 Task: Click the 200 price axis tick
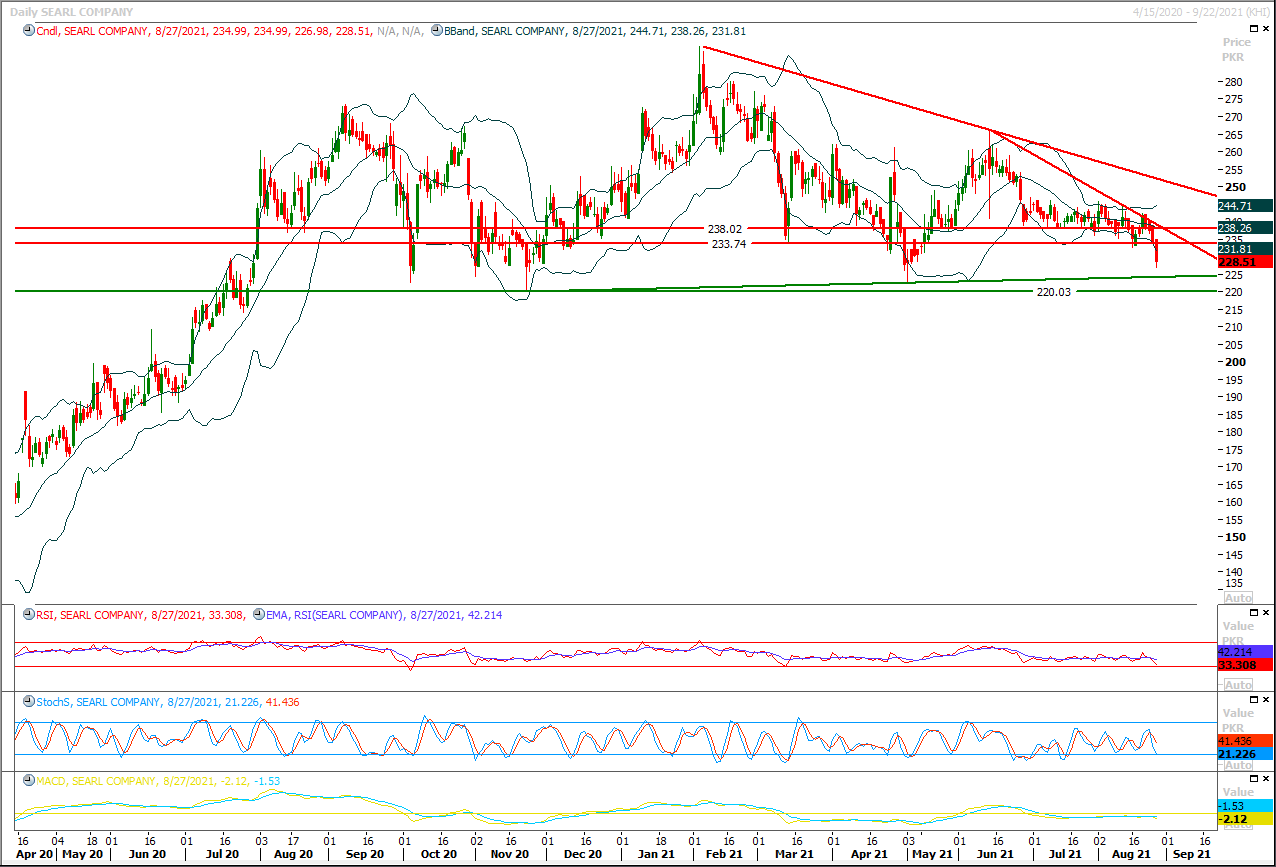[1235, 362]
